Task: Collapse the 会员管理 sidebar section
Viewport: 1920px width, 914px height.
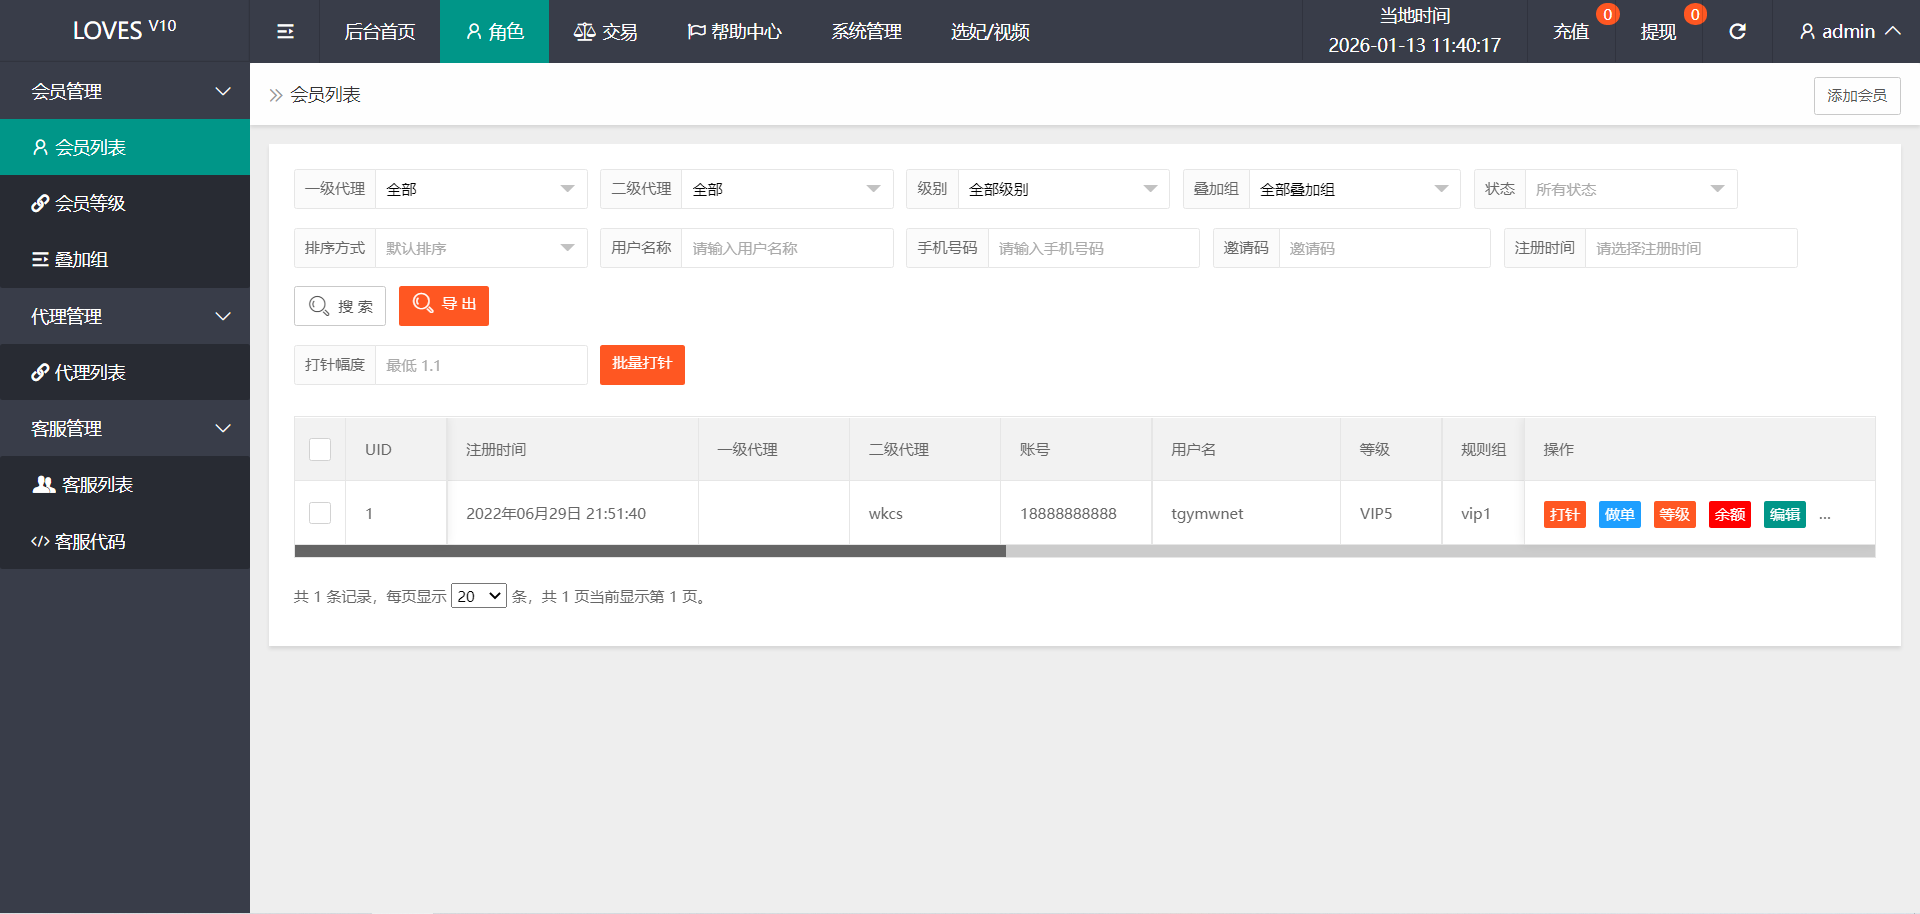Action: [125, 91]
